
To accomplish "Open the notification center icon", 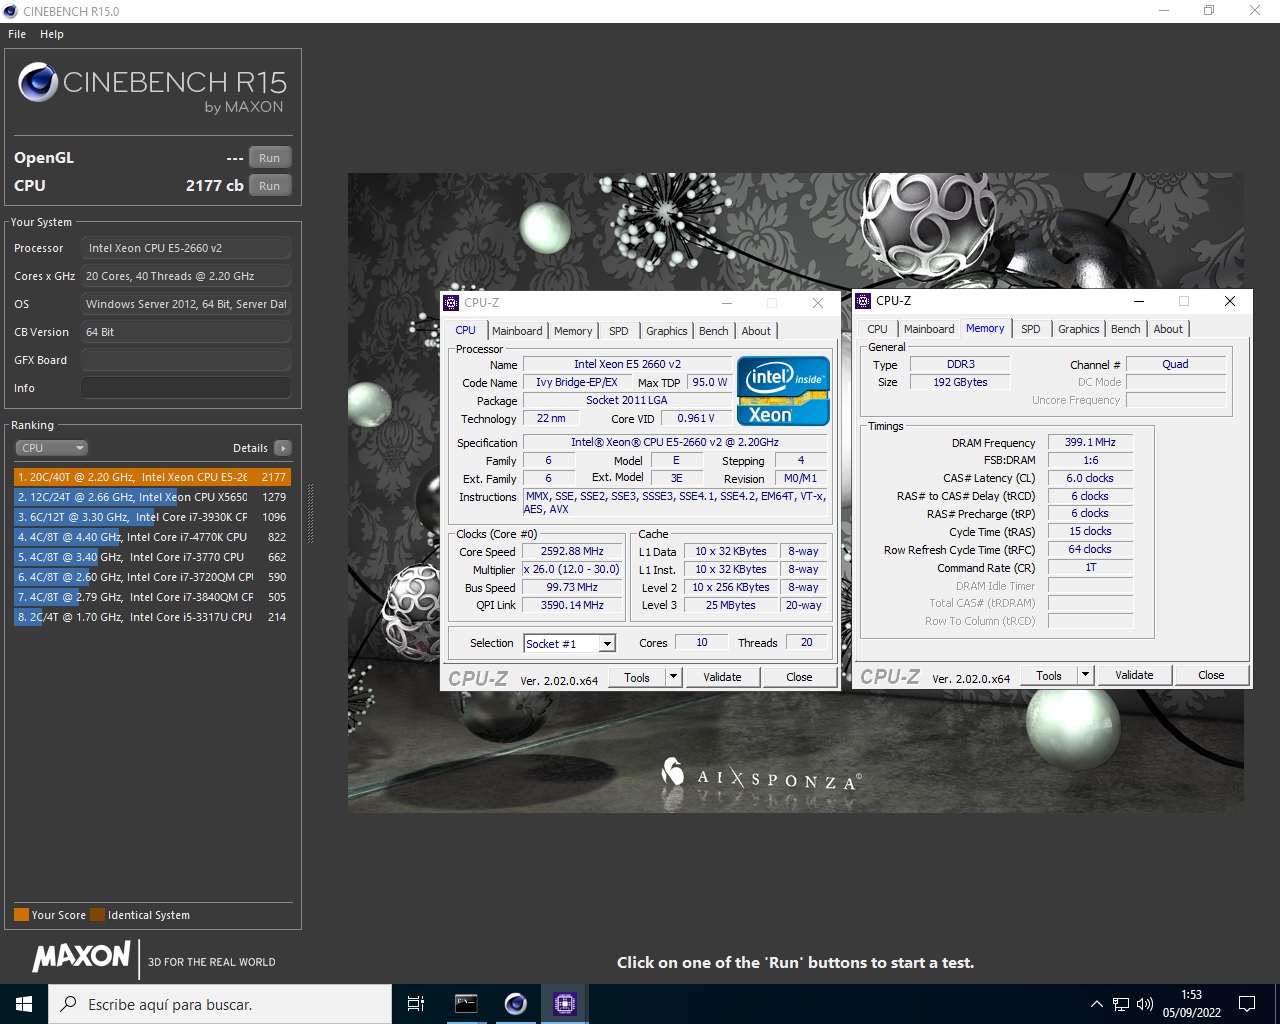I will point(1247,1004).
